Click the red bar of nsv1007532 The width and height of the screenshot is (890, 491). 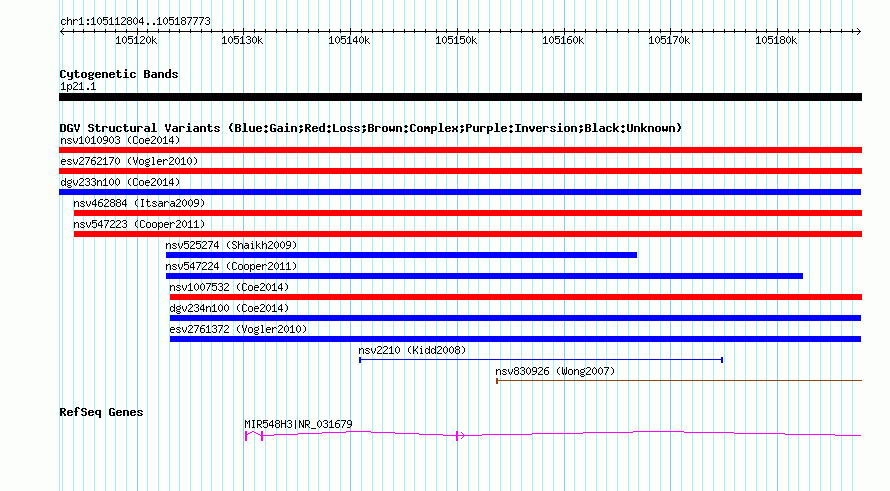516,297
